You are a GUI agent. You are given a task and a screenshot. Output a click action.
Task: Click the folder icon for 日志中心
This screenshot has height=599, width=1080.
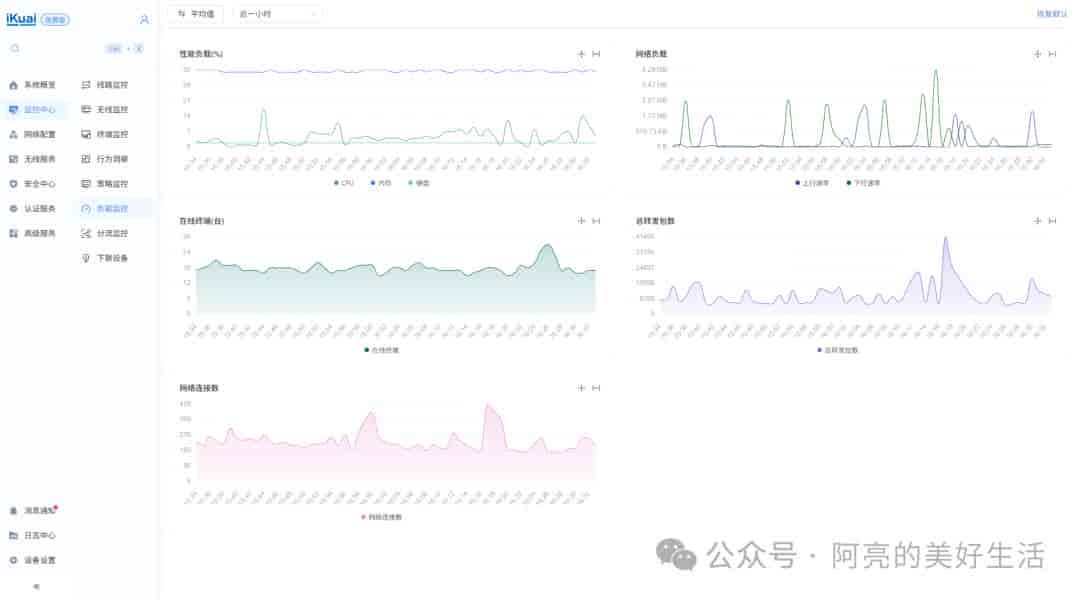(x=13, y=536)
